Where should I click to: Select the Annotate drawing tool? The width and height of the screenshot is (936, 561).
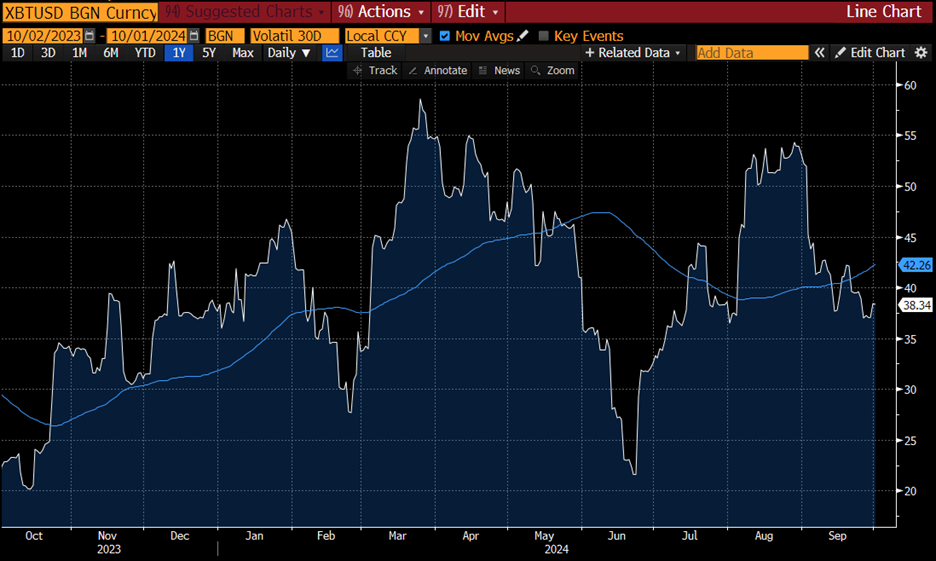click(438, 70)
